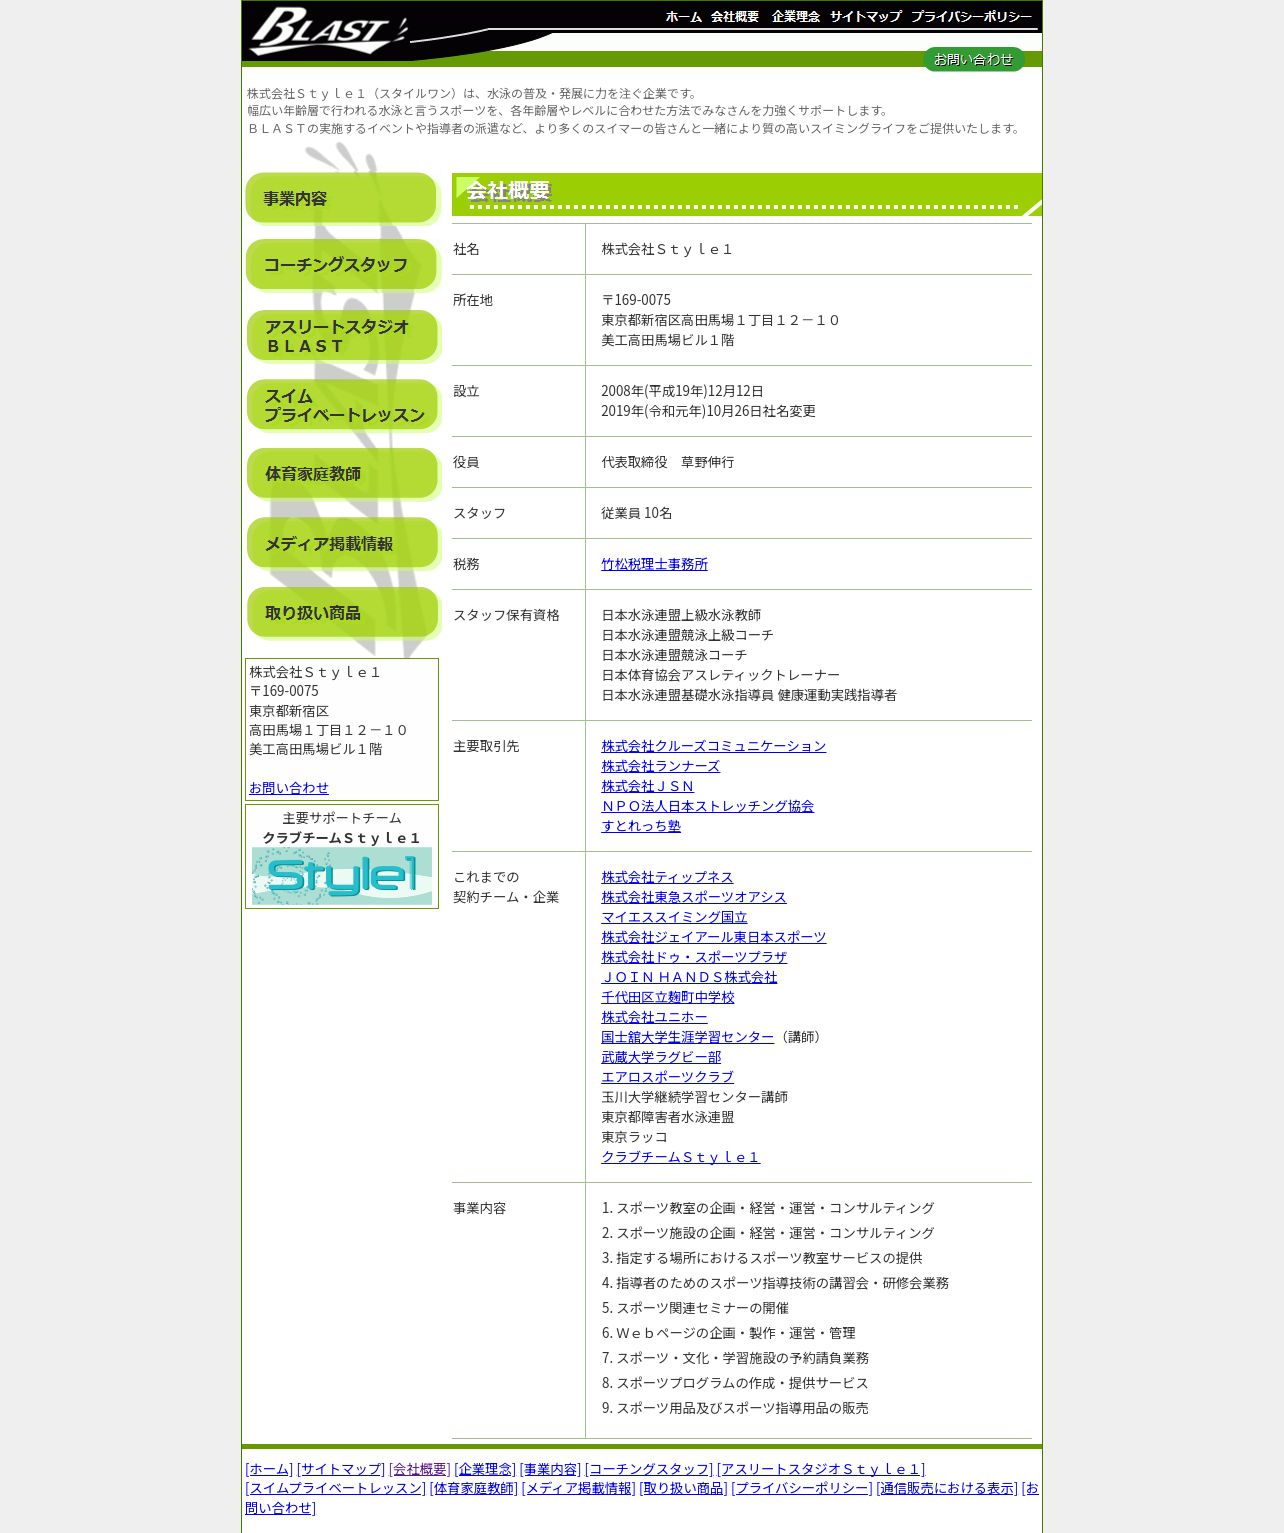Open クラブチームＳｔｙｌｅ１ link in table

(x=680, y=1157)
